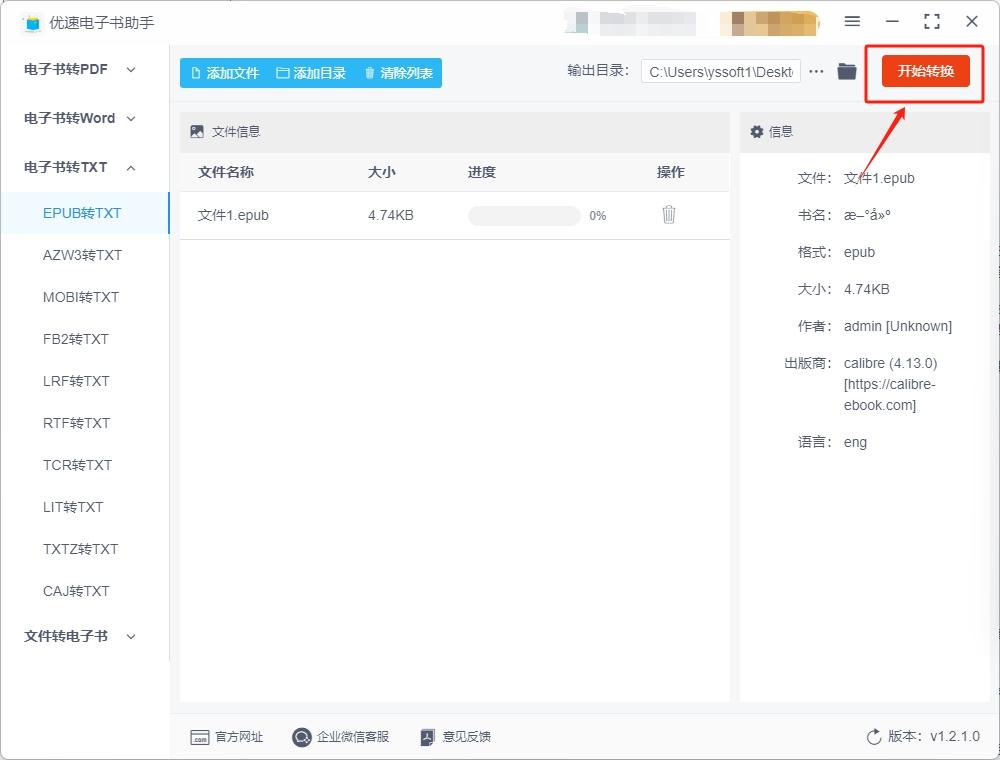Click the progress bar of 文件1.epub

coord(524,216)
